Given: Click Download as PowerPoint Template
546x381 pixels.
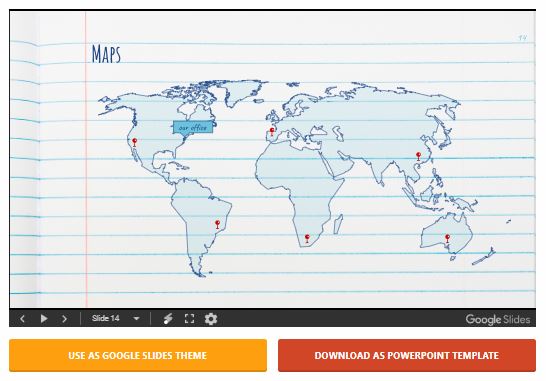Looking at the screenshot, I should click(x=407, y=356).
